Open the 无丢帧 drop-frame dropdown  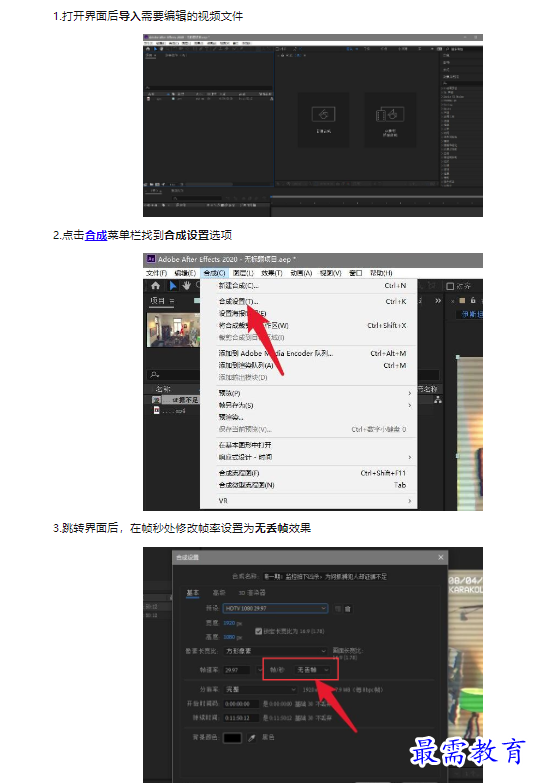pos(313,670)
